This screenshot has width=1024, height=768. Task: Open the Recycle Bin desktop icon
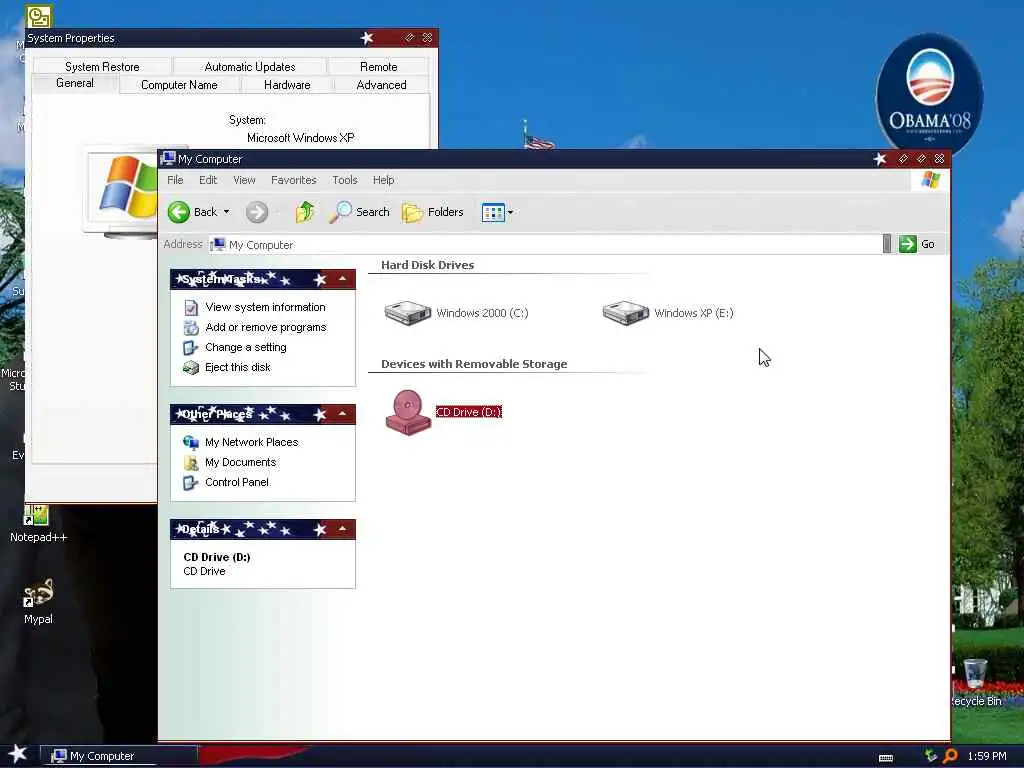976,682
